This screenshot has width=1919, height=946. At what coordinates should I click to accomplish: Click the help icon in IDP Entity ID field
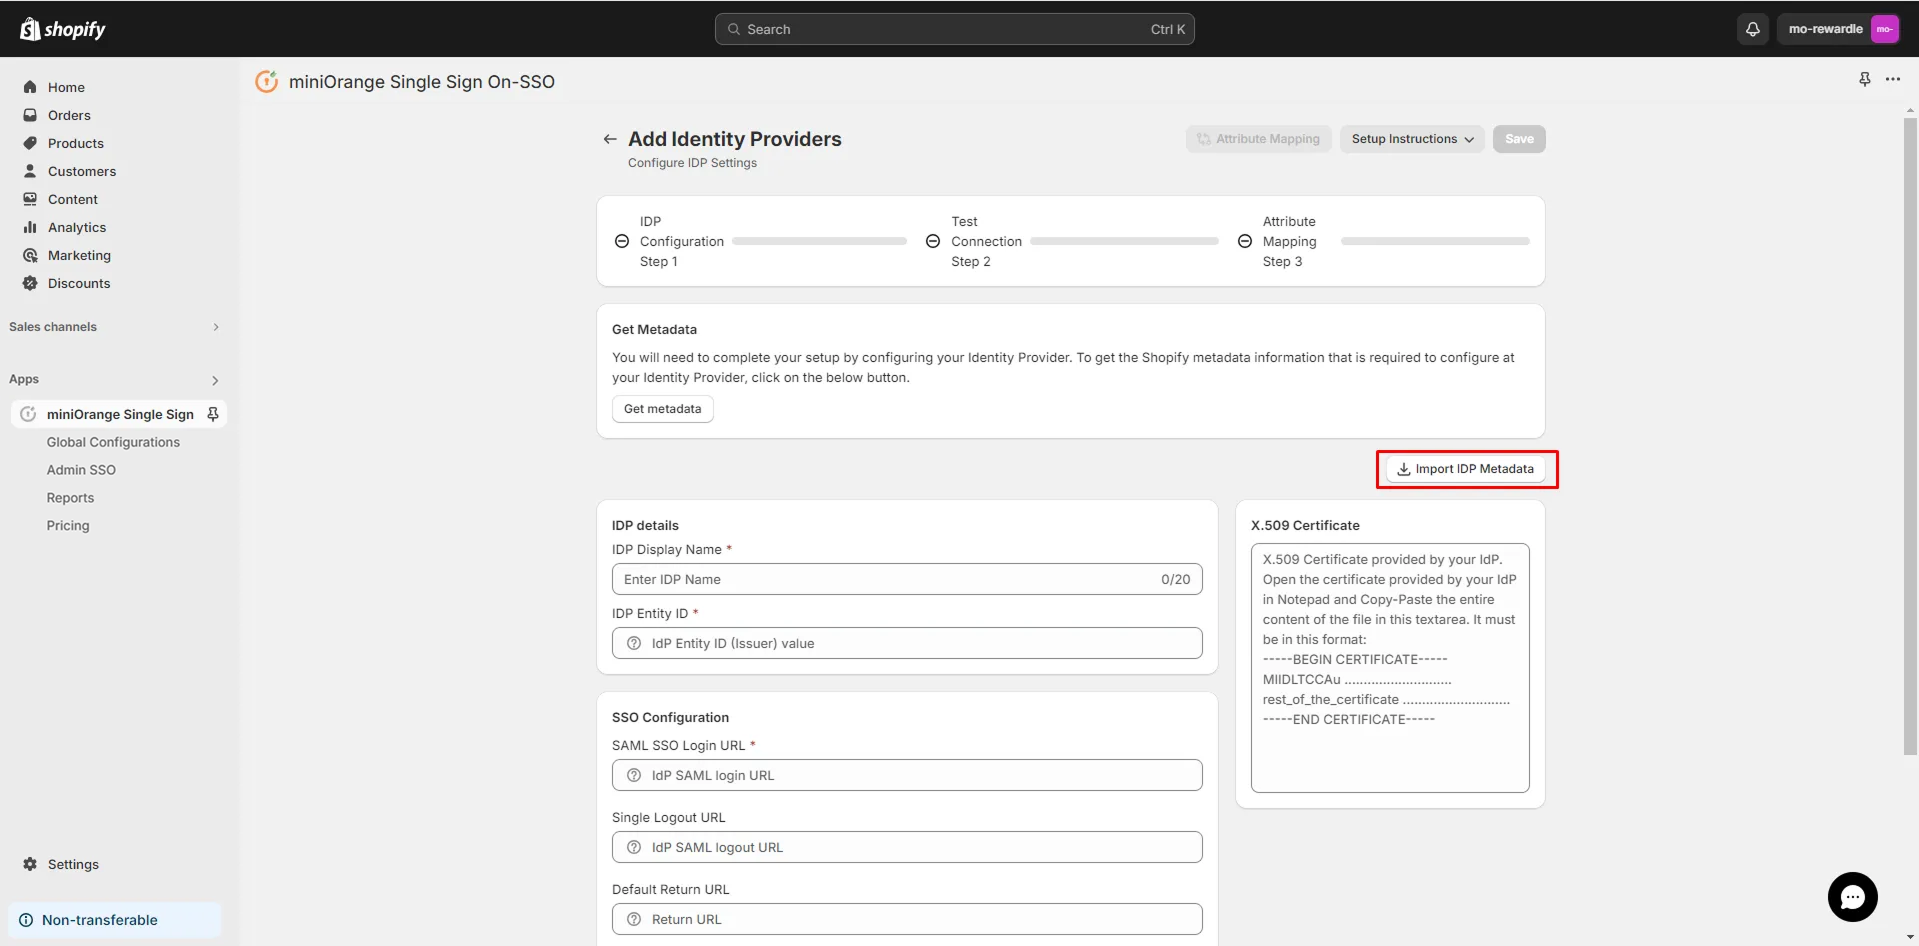coord(634,643)
